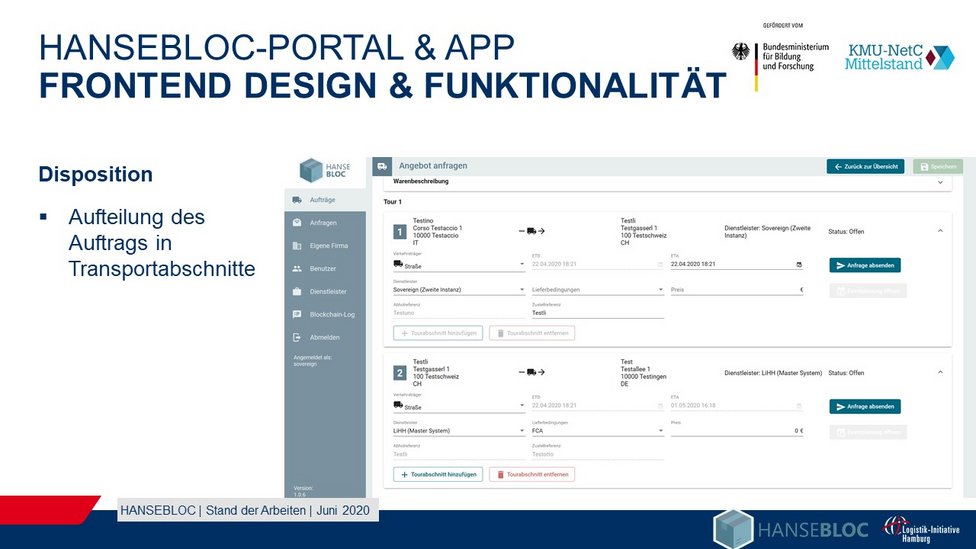Click the 'Angemeldet als: sovereign' text

[x=312, y=360]
